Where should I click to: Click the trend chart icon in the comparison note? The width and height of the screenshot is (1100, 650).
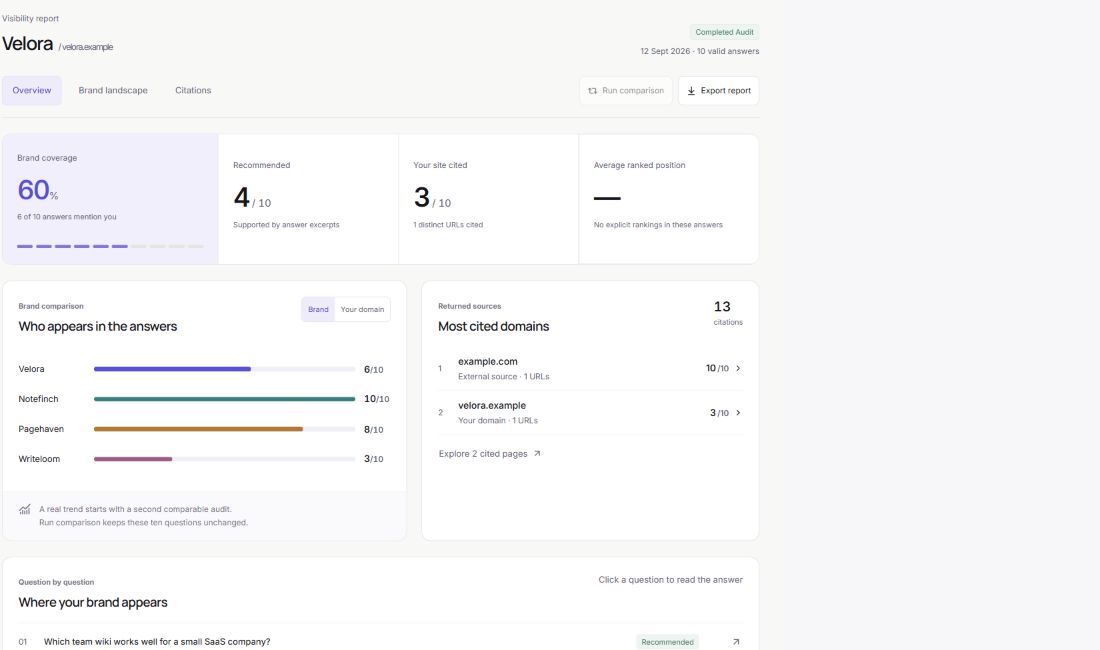pyautogui.click(x=25, y=509)
